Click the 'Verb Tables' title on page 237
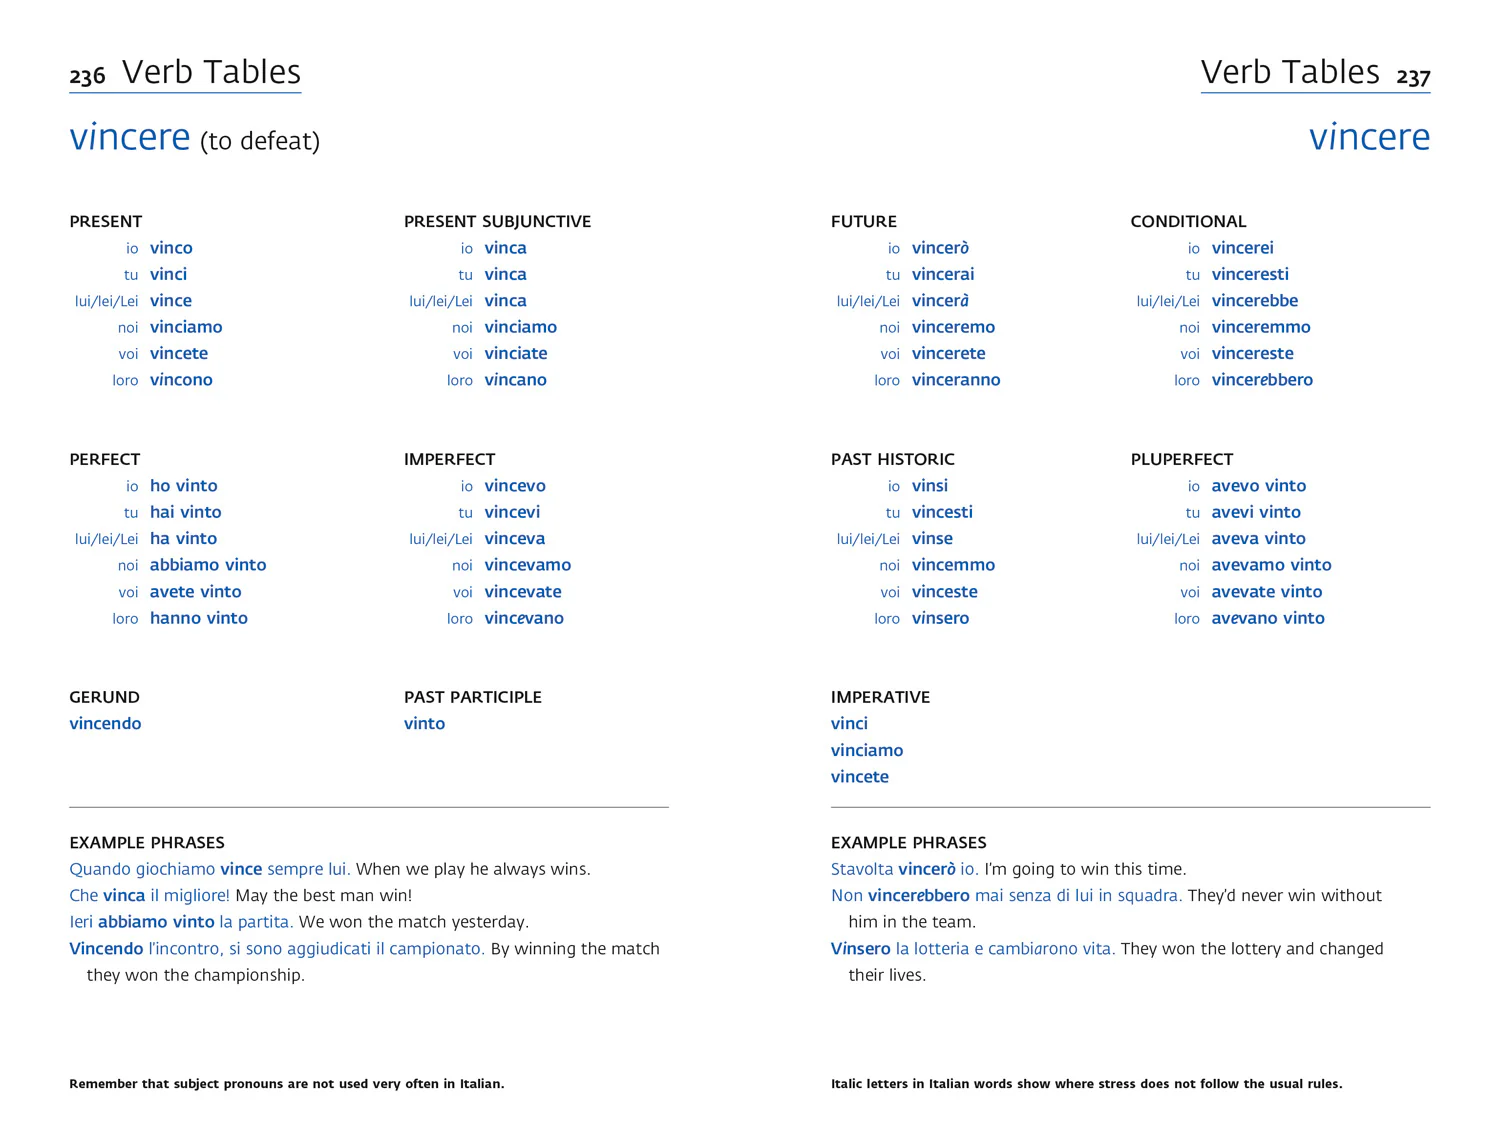The width and height of the screenshot is (1500, 1136). tap(1290, 72)
